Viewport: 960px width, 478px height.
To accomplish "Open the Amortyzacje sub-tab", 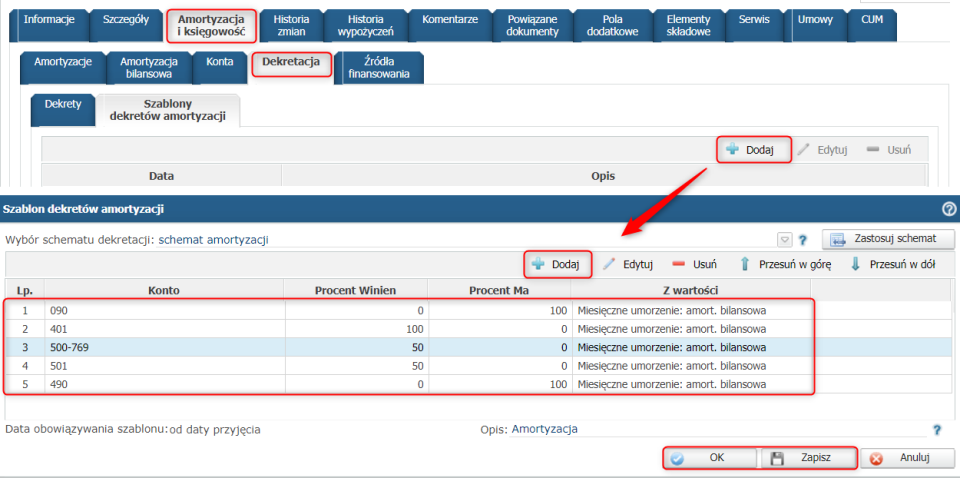I will [63, 68].
